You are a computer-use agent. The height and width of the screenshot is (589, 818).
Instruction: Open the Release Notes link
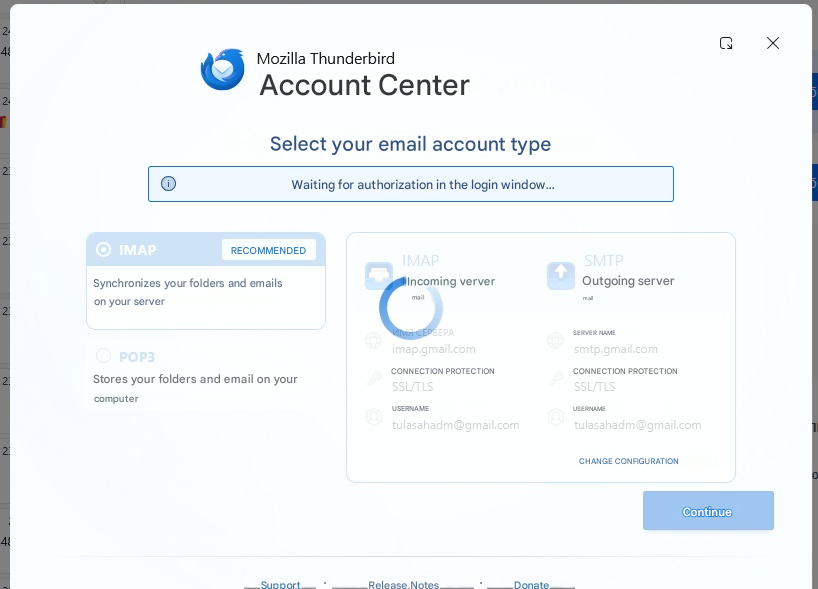pos(403,585)
